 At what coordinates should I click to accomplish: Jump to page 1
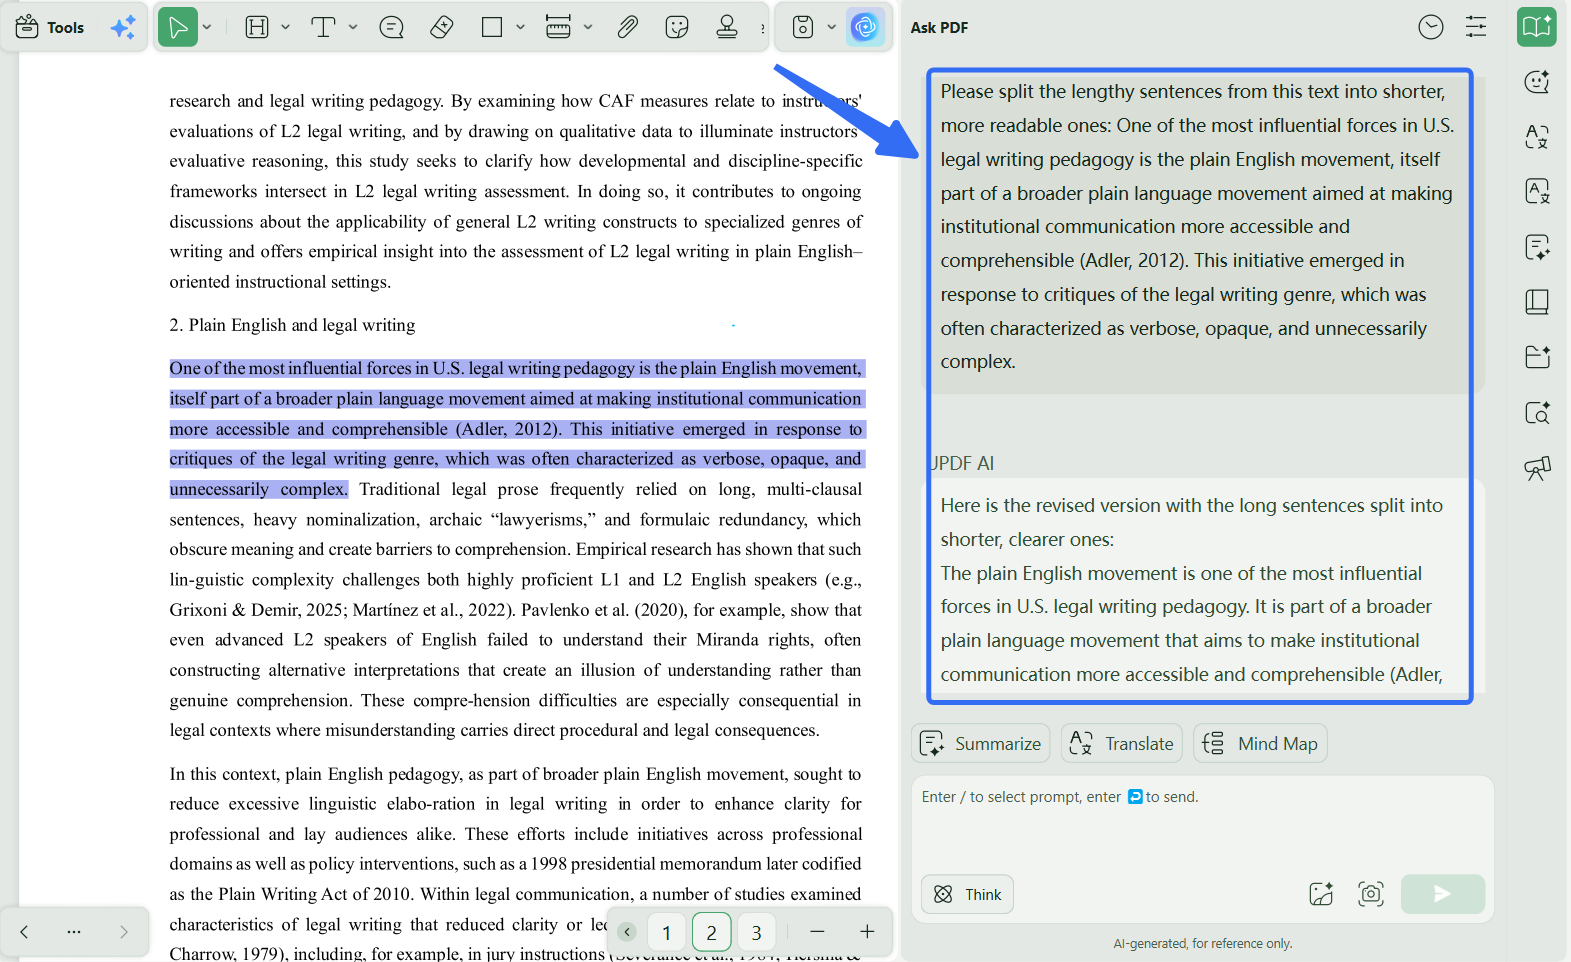tap(666, 932)
